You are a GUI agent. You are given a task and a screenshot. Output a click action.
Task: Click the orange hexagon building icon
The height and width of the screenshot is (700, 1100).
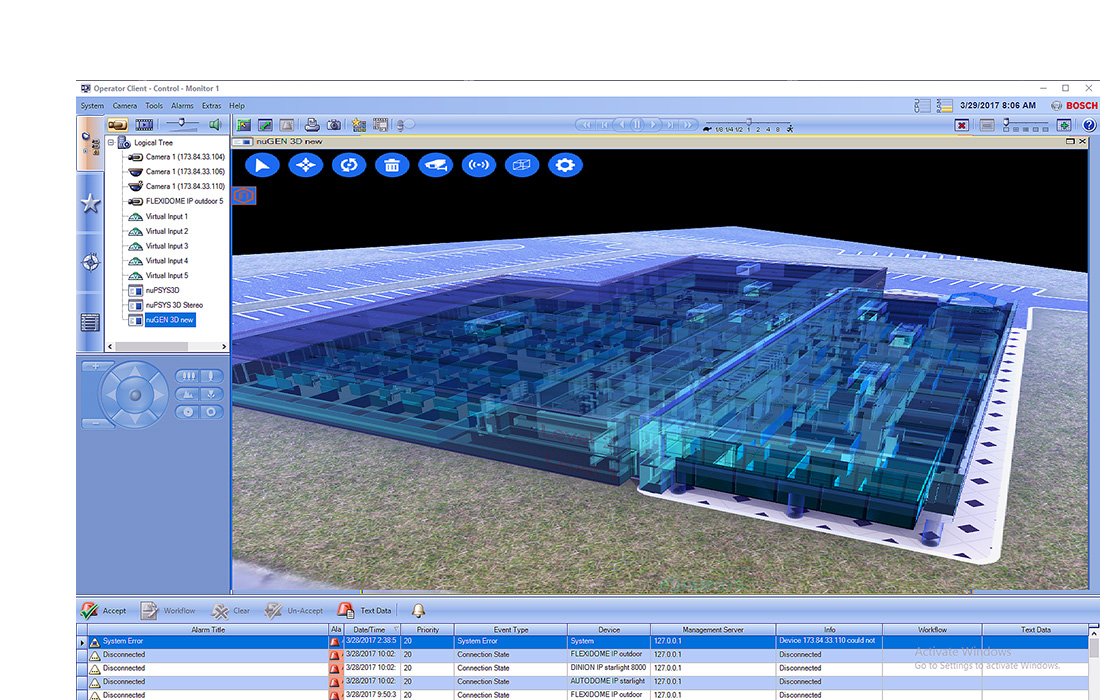tap(244, 196)
